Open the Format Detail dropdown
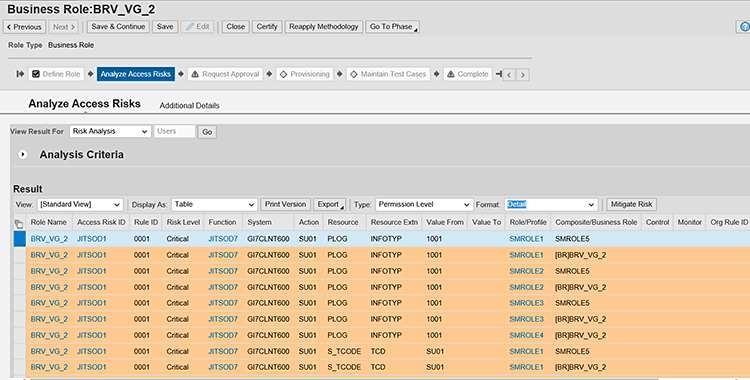The width and height of the screenshot is (750, 380). [551, 204]
